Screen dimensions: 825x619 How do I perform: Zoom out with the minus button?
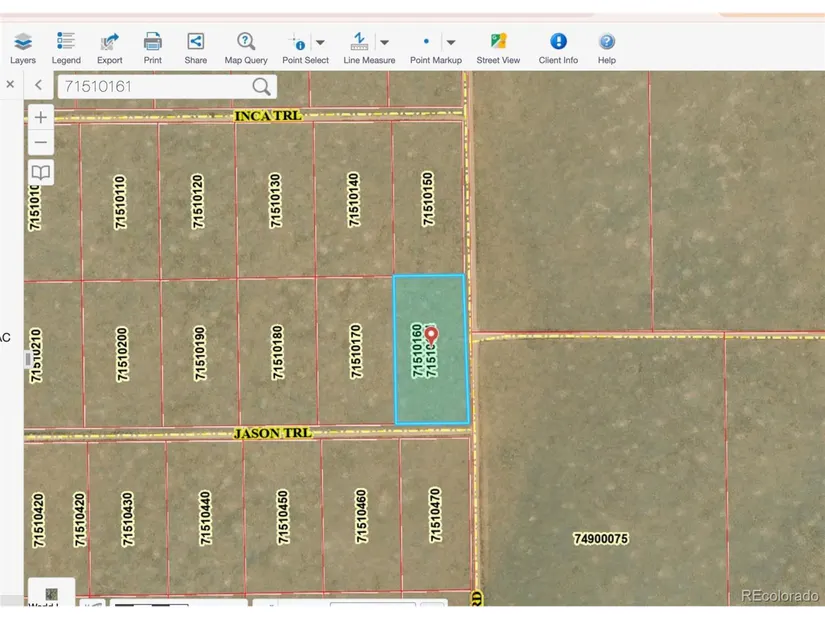point(41,143)
